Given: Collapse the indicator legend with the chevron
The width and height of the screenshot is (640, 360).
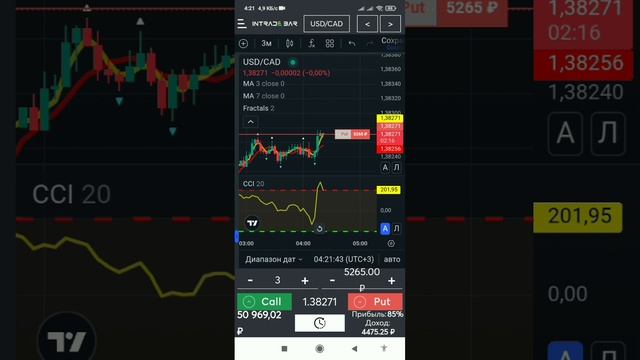Looking at the screenshot, I should 251,122.
